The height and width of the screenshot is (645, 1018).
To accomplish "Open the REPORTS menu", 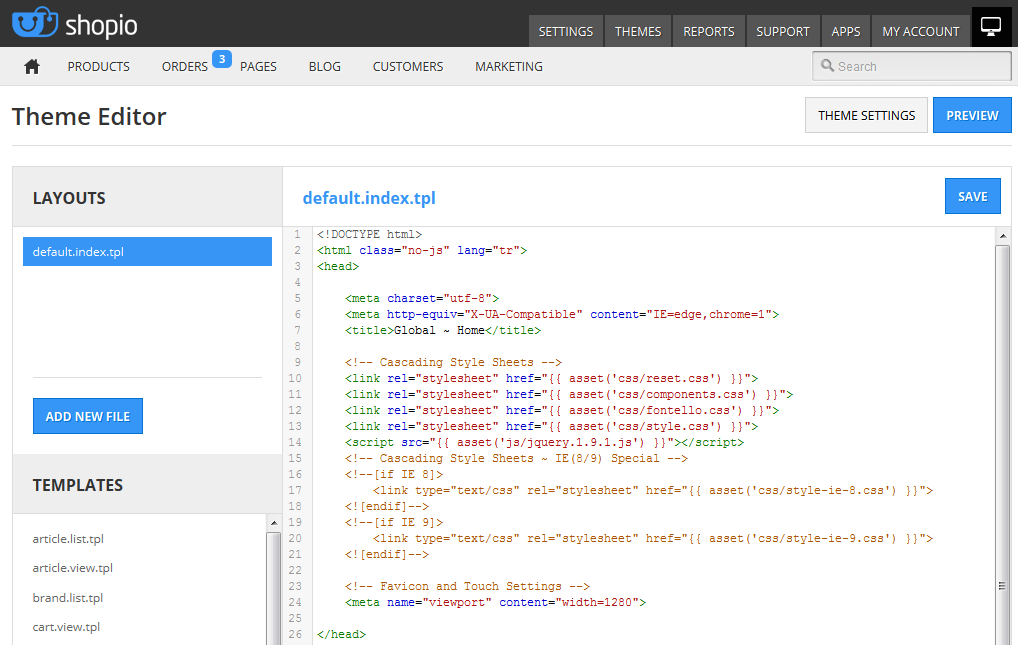I will (708, 31).
